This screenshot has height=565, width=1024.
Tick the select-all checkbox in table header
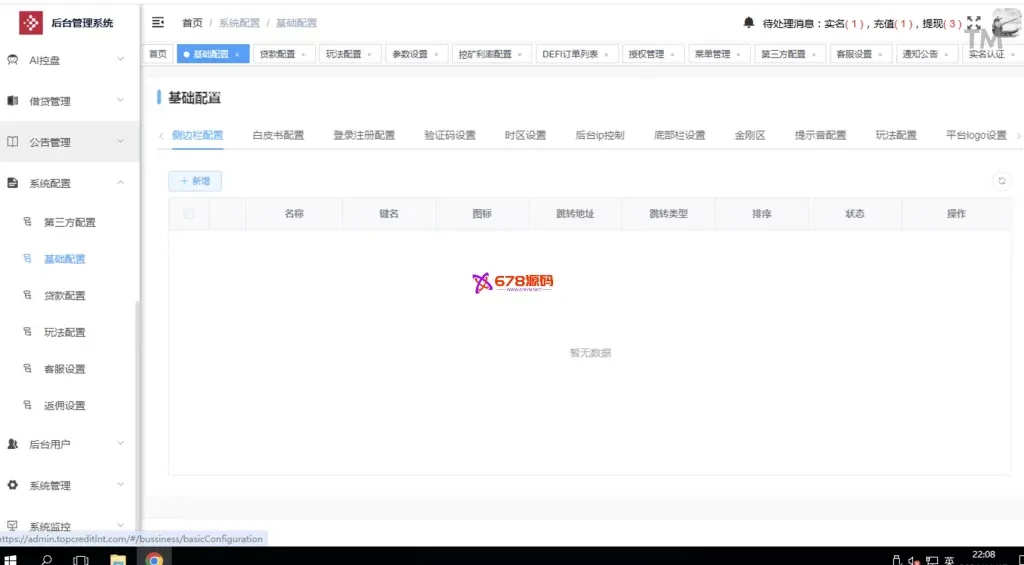(x=189, y=213)
